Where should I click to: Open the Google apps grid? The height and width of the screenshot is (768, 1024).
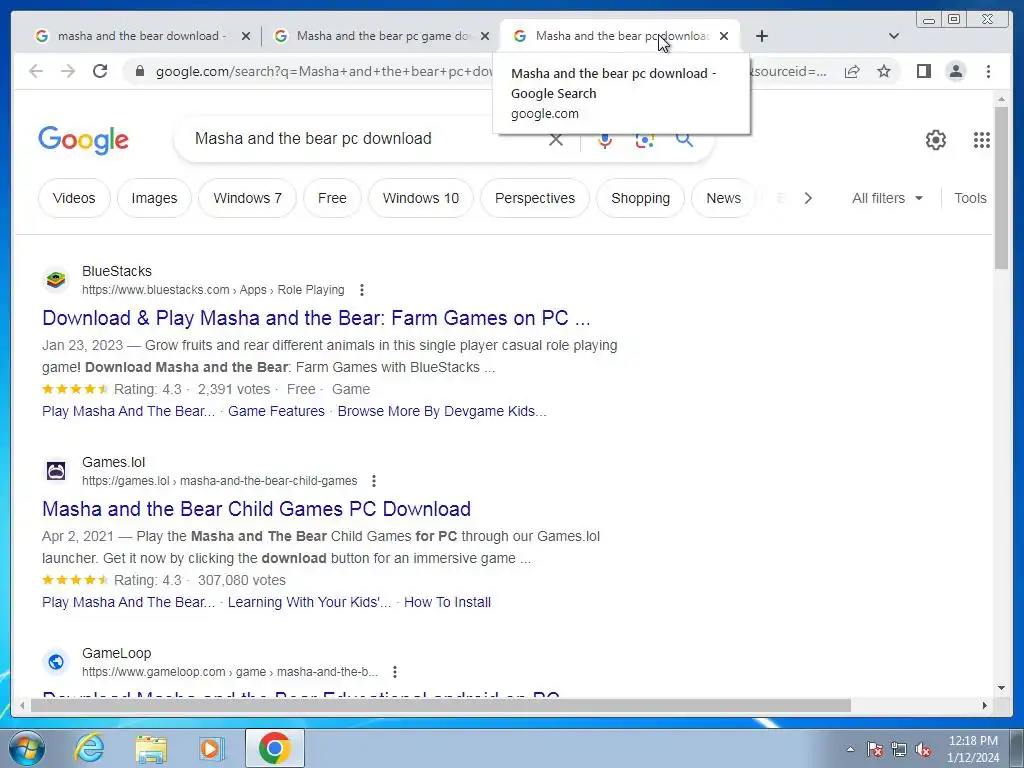pos(982,140)
